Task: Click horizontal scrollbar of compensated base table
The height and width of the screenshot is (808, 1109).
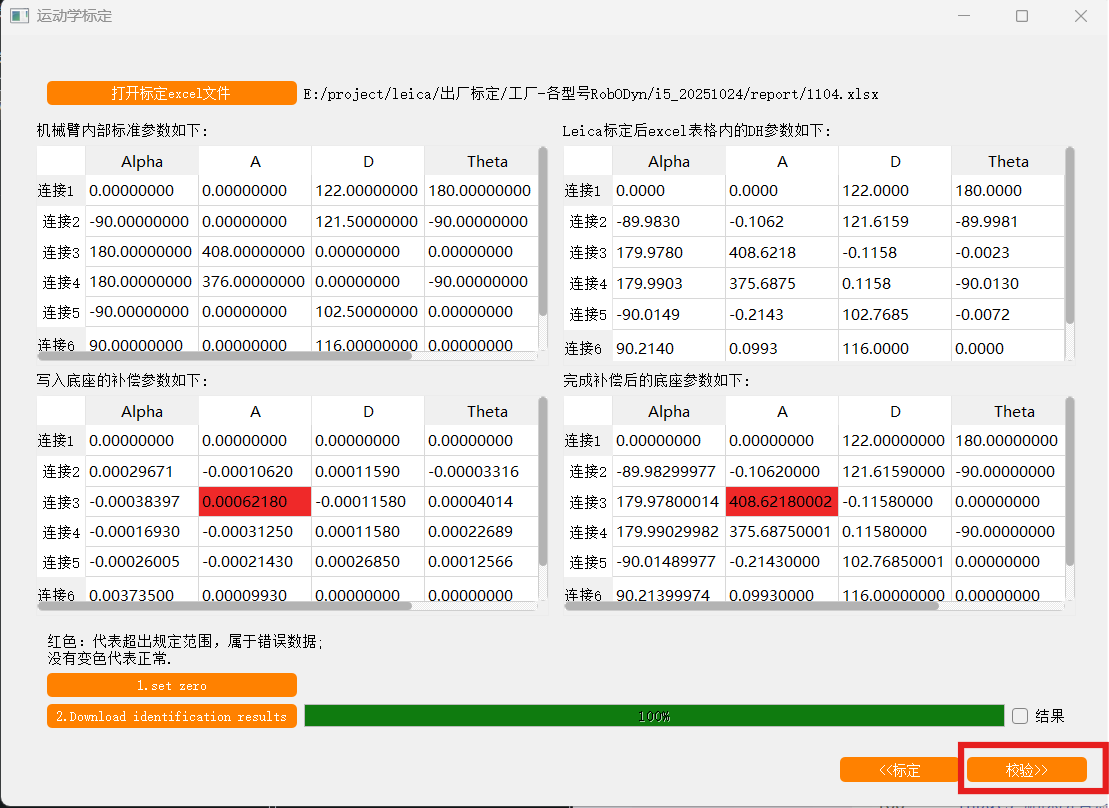Action: click(x=752, y=605)
